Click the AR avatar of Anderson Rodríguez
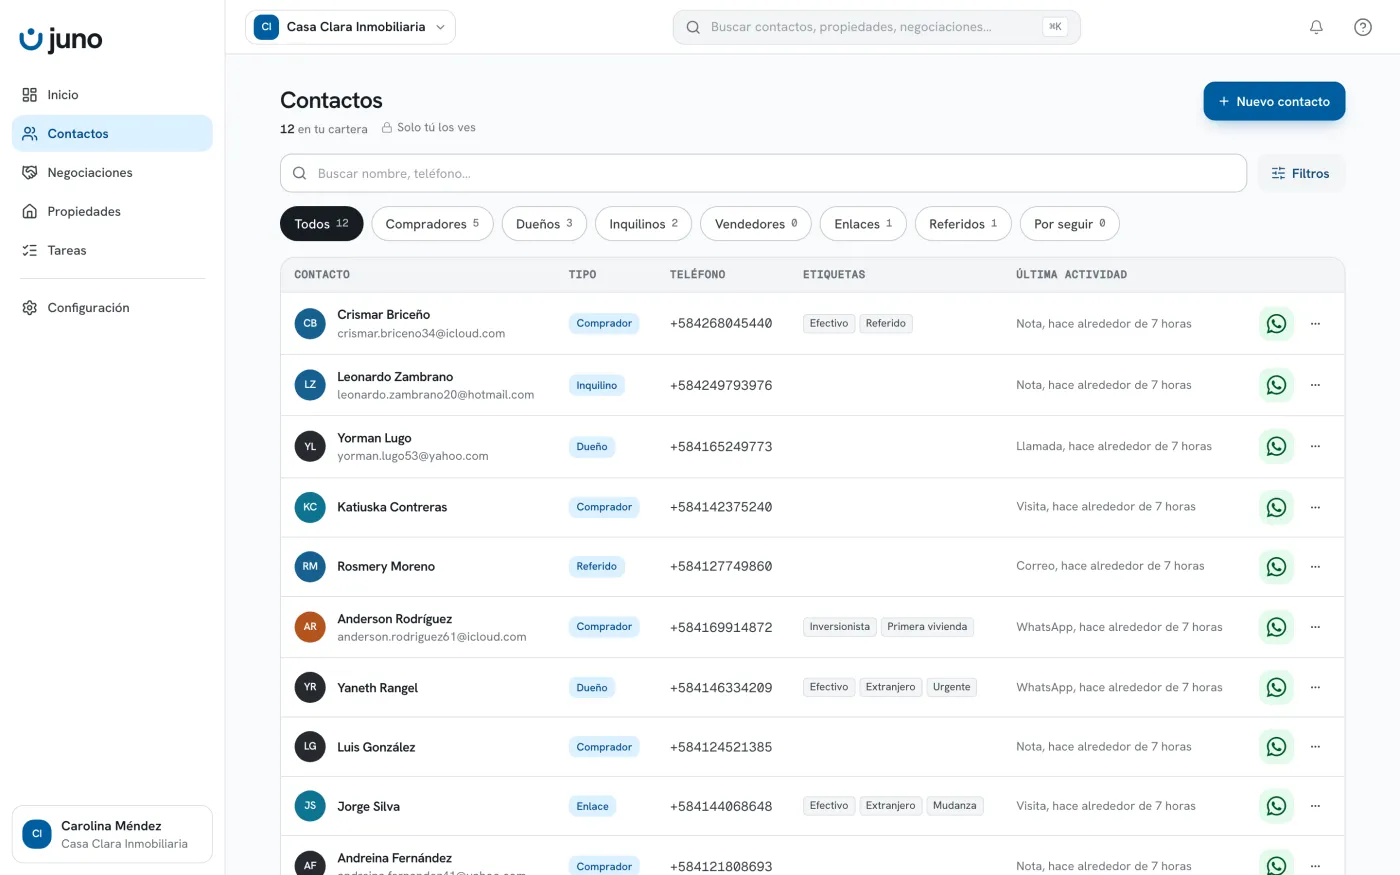The height and width of the screenshot is (875, 1400). pyautogui.click(x=310, y=627)
